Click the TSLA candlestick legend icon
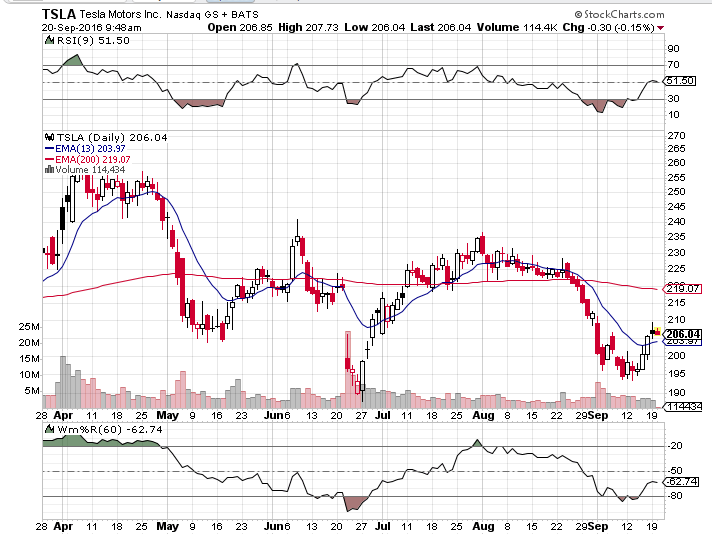The width and height of the screenshot is (712, 539). tap(49, 137)
